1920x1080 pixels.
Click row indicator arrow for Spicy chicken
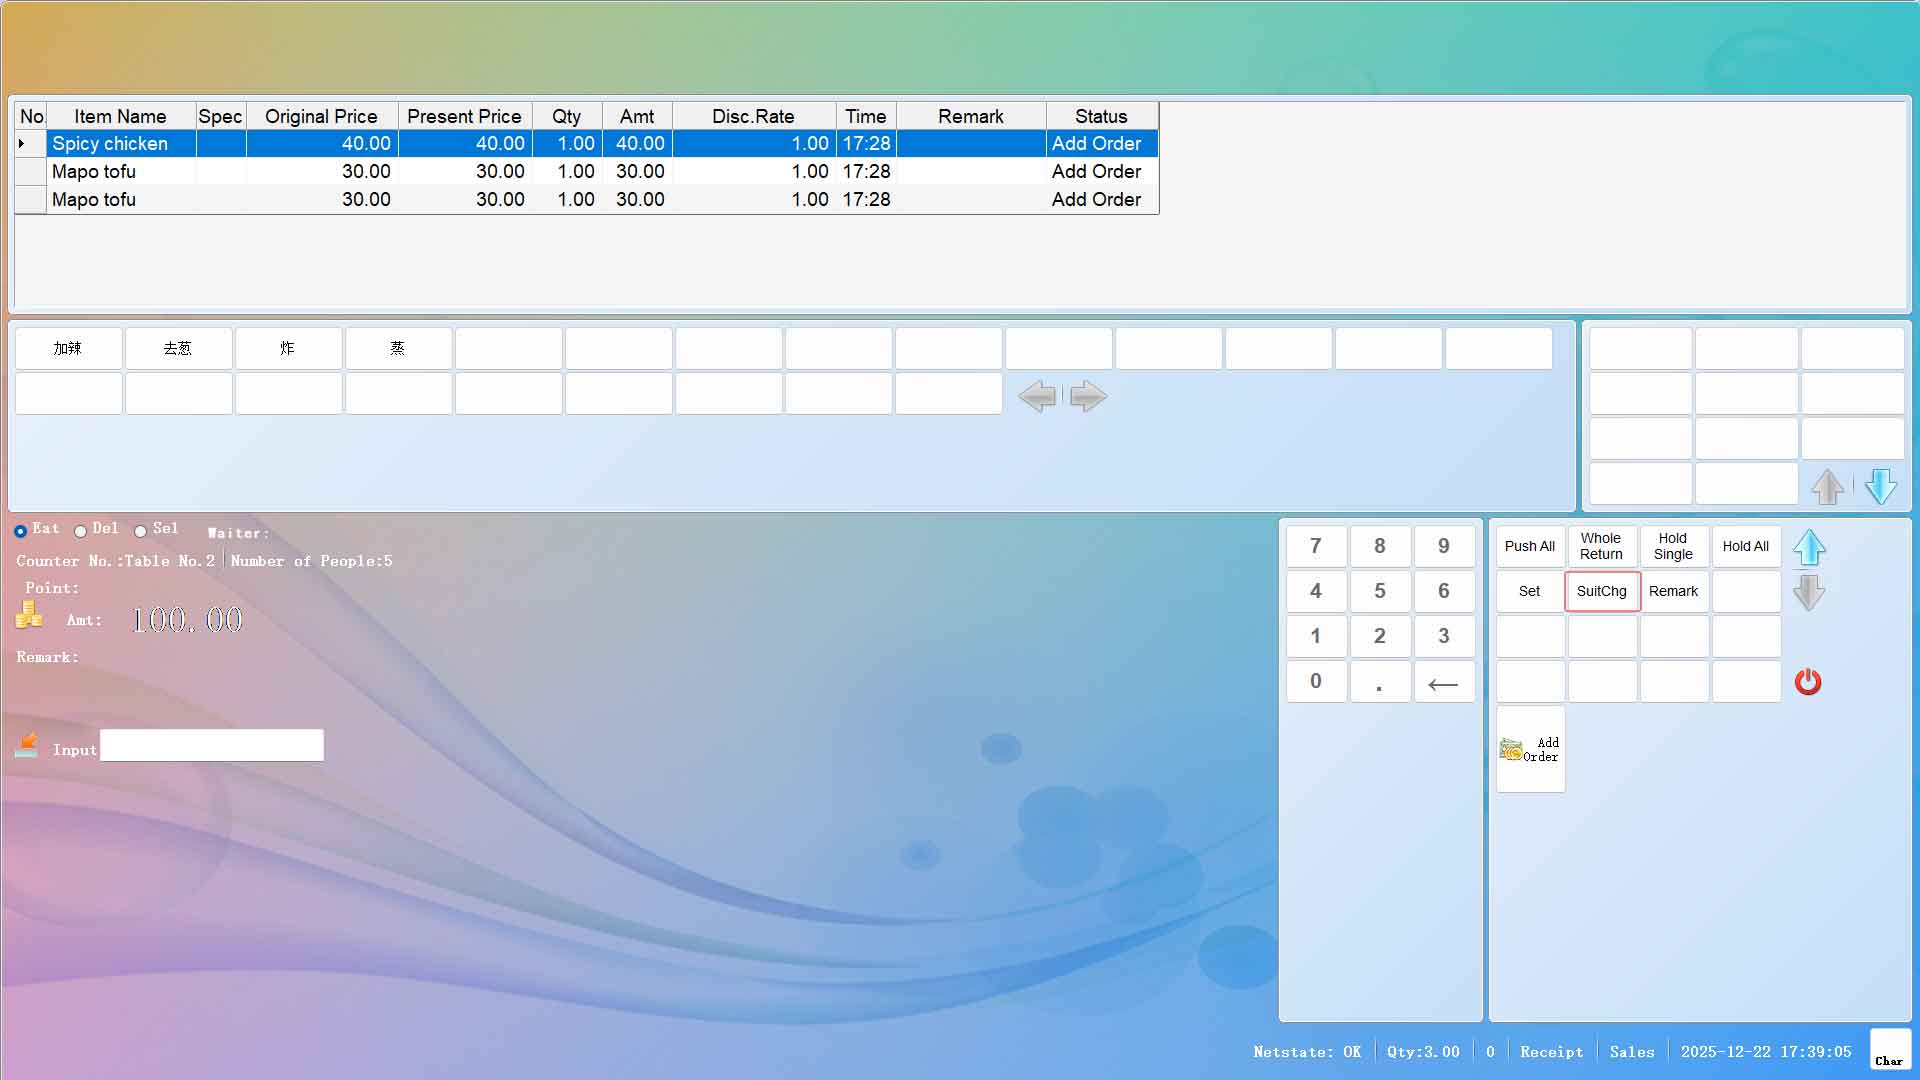point(22,144)
